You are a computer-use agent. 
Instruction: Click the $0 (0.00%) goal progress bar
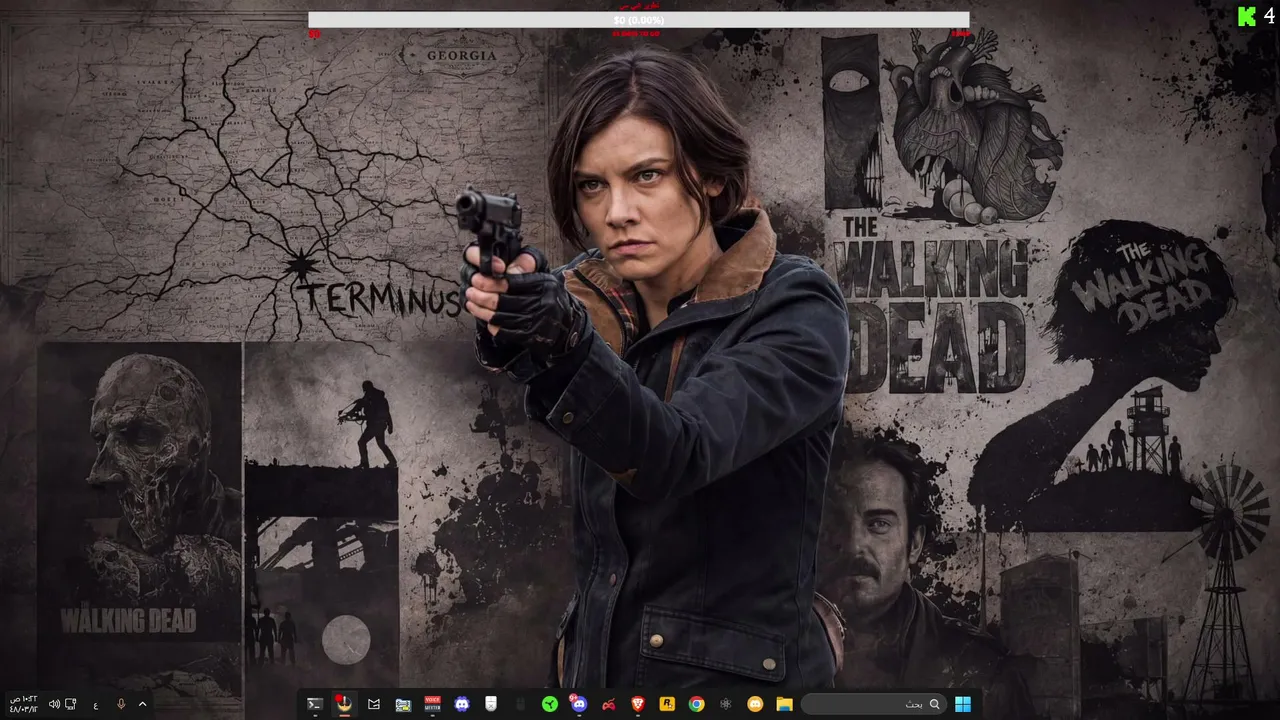coord(639,20)
